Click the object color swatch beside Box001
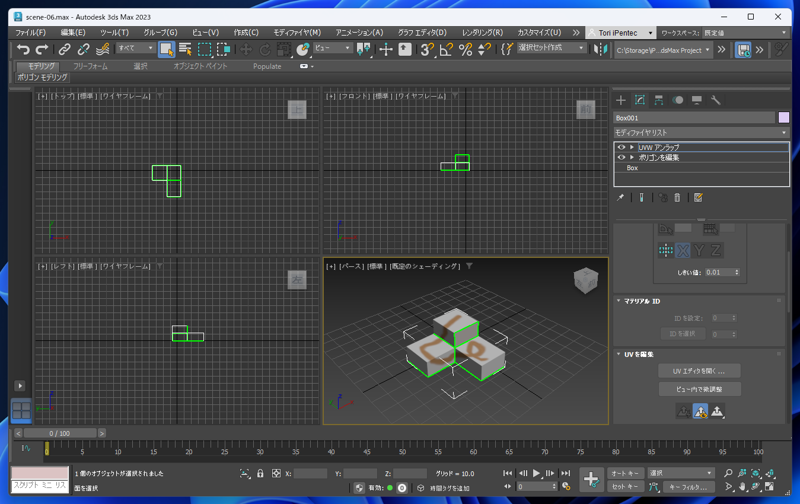Viewport: 800px width, 504px height. pyautogui.click(x=784, y=117)
